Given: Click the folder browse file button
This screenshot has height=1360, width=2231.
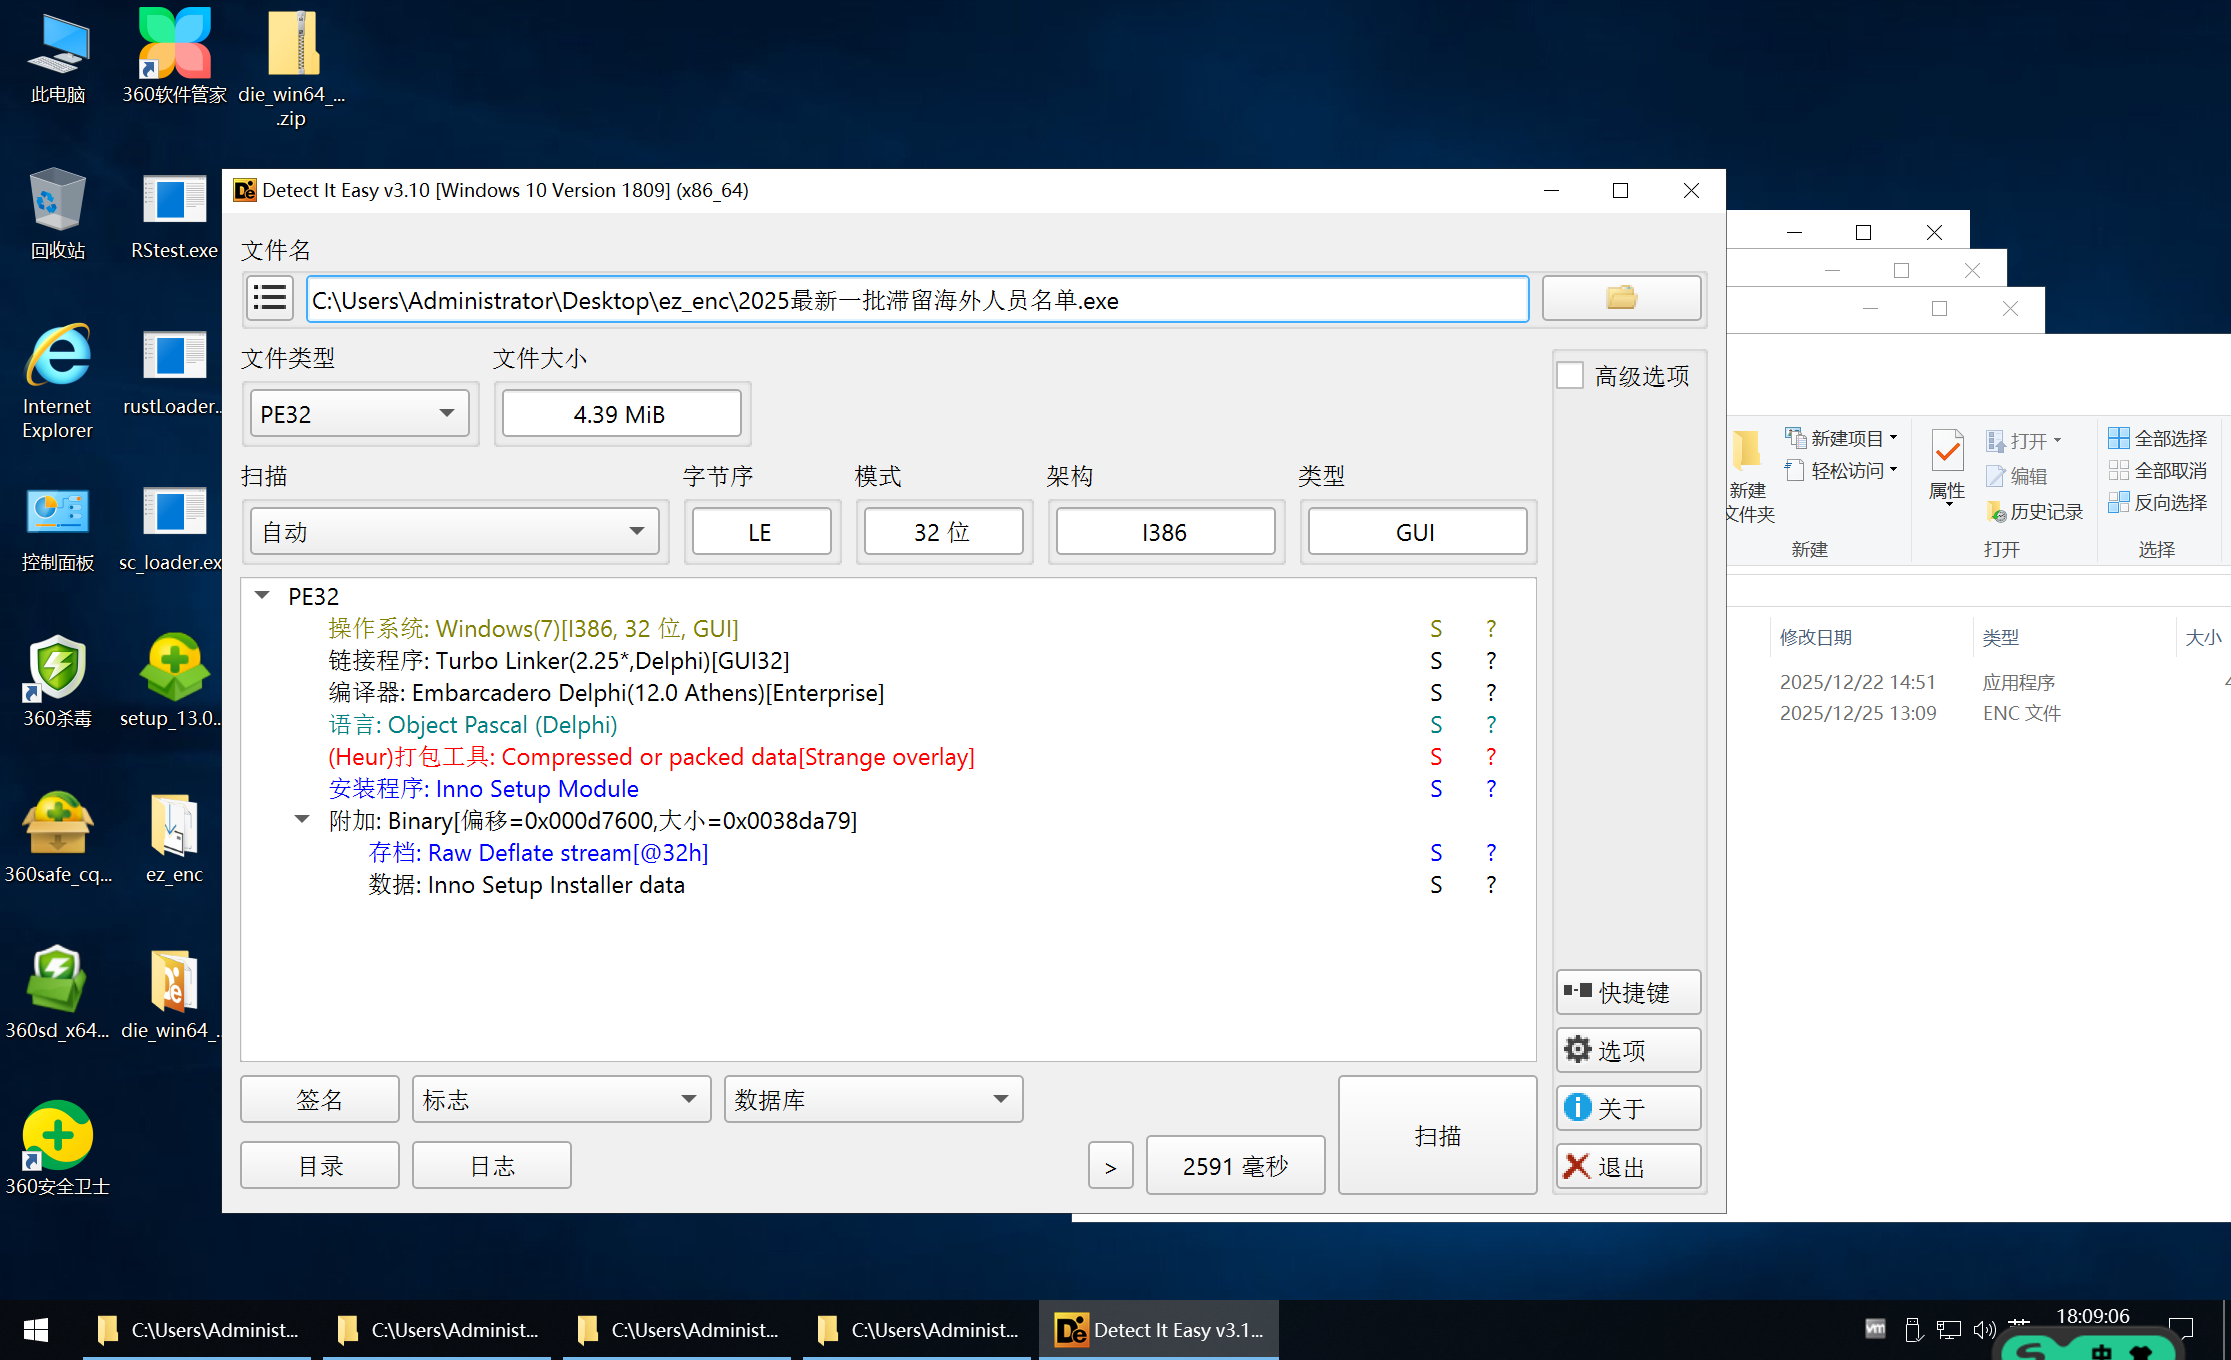Looking at the screenshot, I should coord(1620,299).
